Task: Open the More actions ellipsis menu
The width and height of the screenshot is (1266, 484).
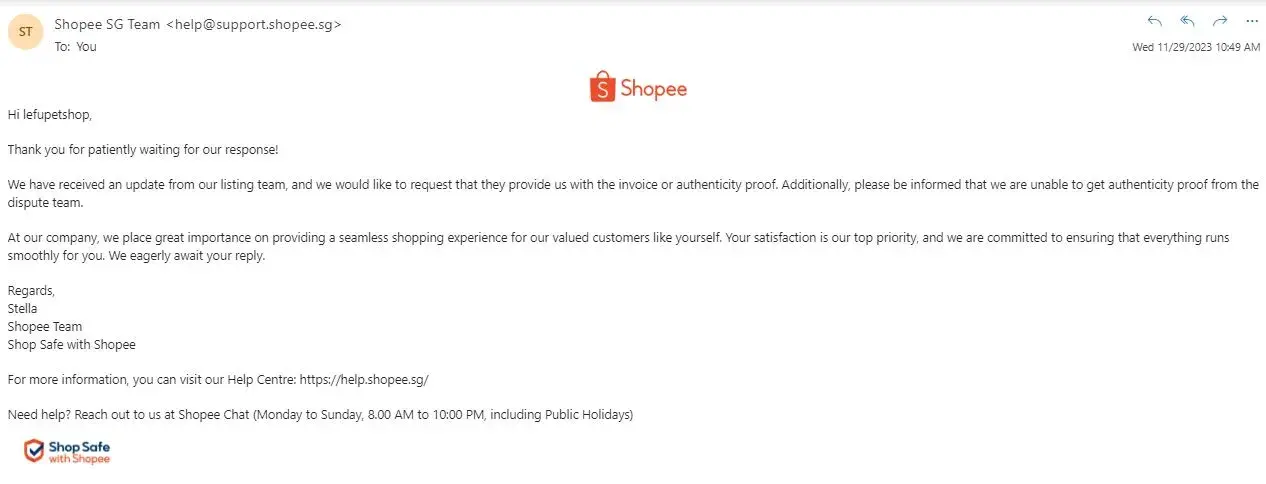Action: pos(1251,21)
